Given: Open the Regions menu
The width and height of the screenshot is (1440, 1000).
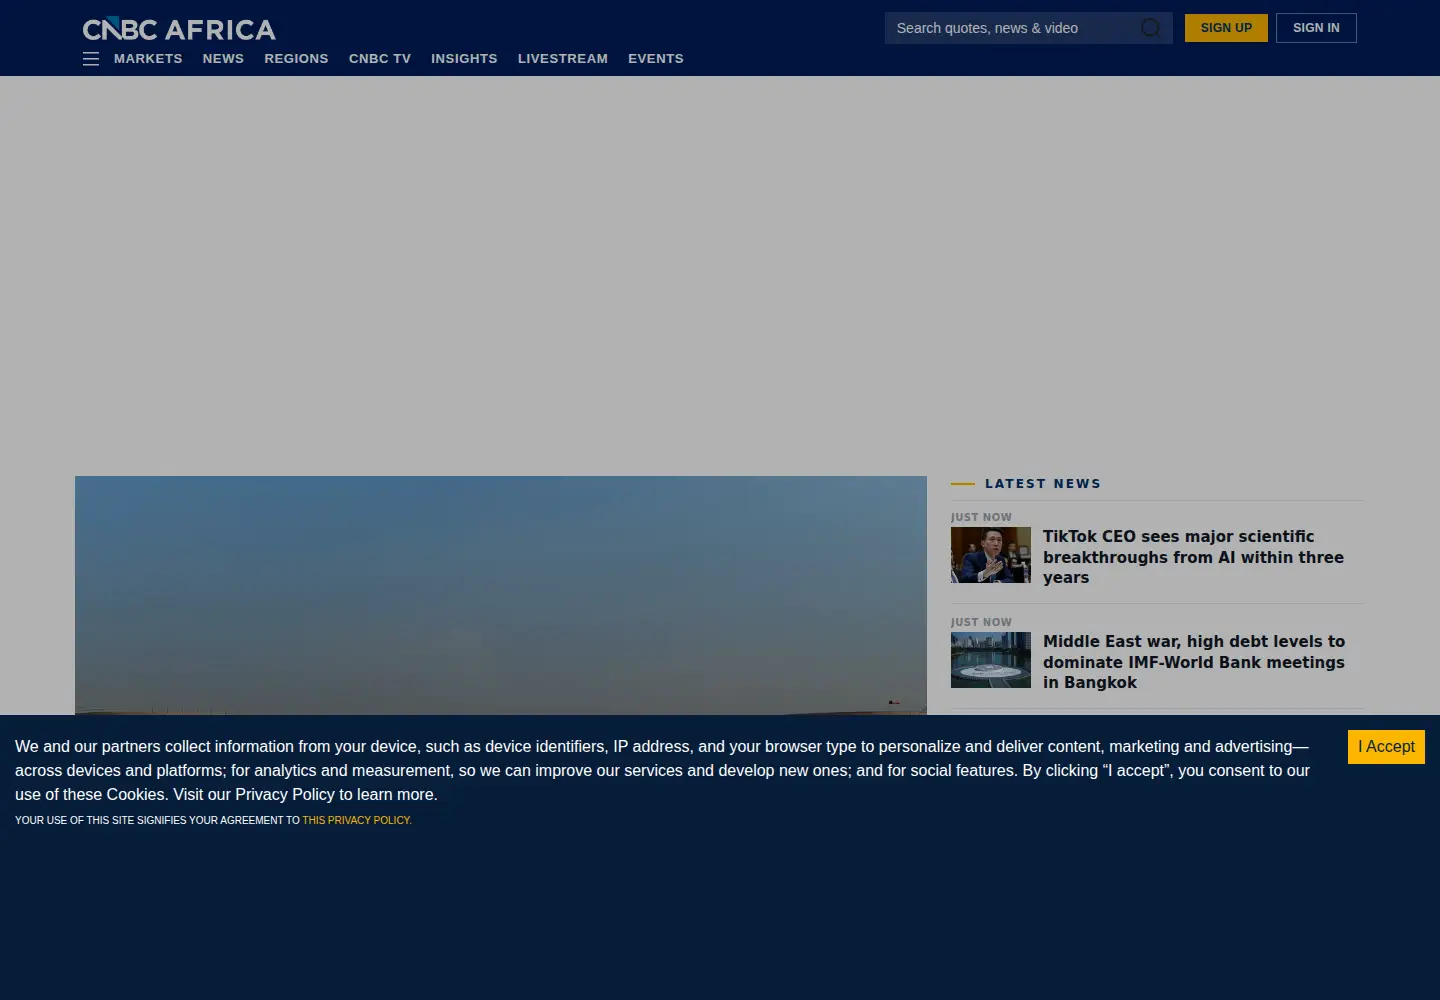Looking at the screenshot, I should tap(296, 59).
